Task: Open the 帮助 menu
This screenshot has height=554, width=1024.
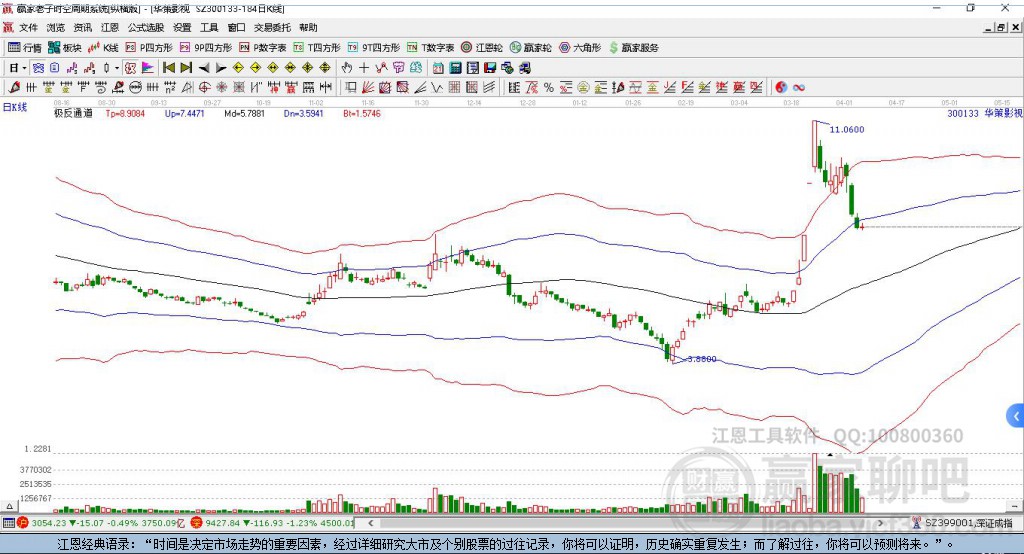Action: [308, 27]
